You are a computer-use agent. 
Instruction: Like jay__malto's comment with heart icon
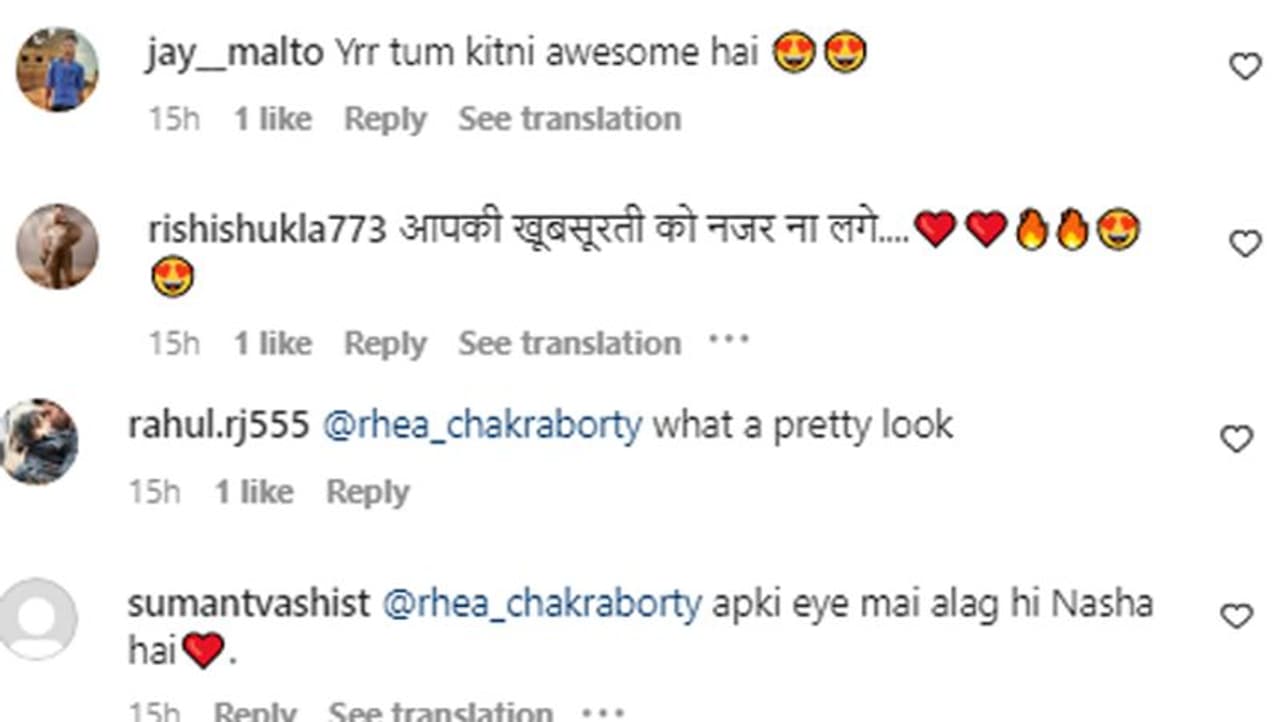click(x=1244, y=67)
